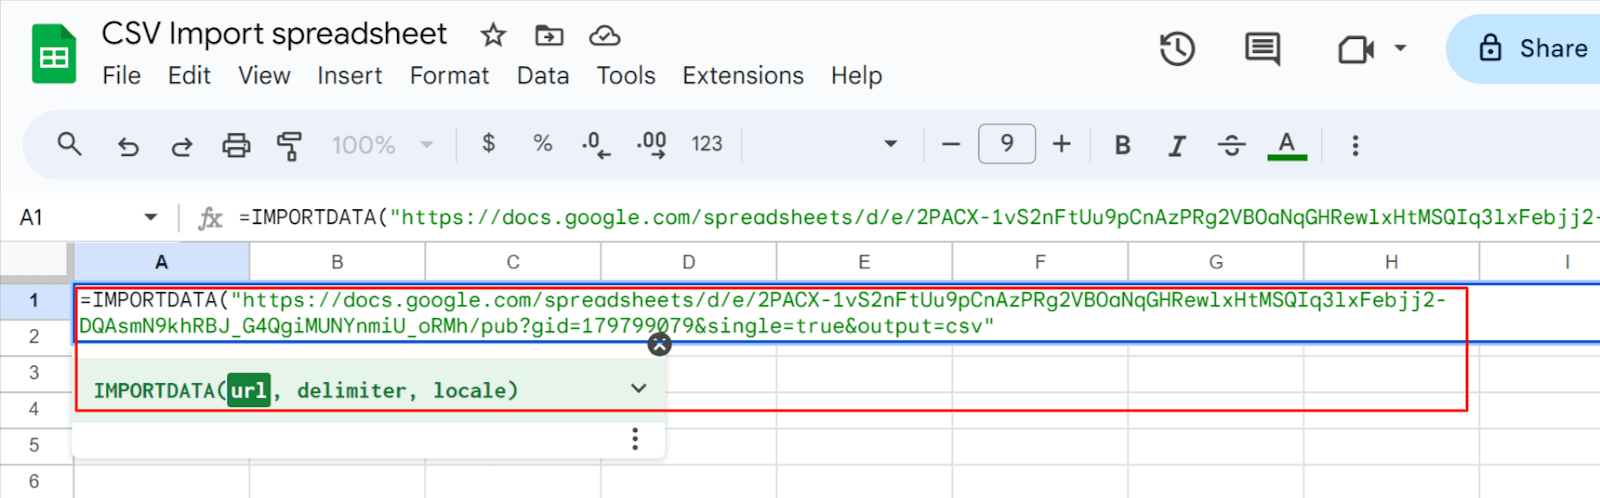Open version history clock icon

click(1177, 49)
